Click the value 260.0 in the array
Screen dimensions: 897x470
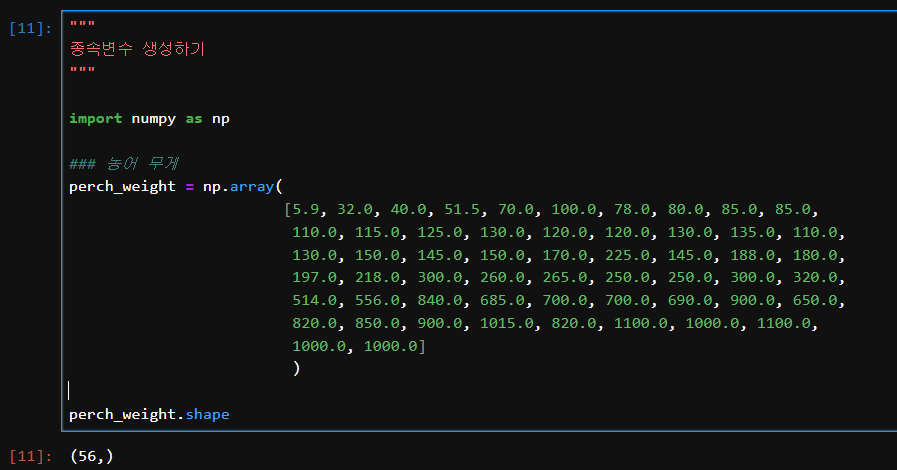502,277
